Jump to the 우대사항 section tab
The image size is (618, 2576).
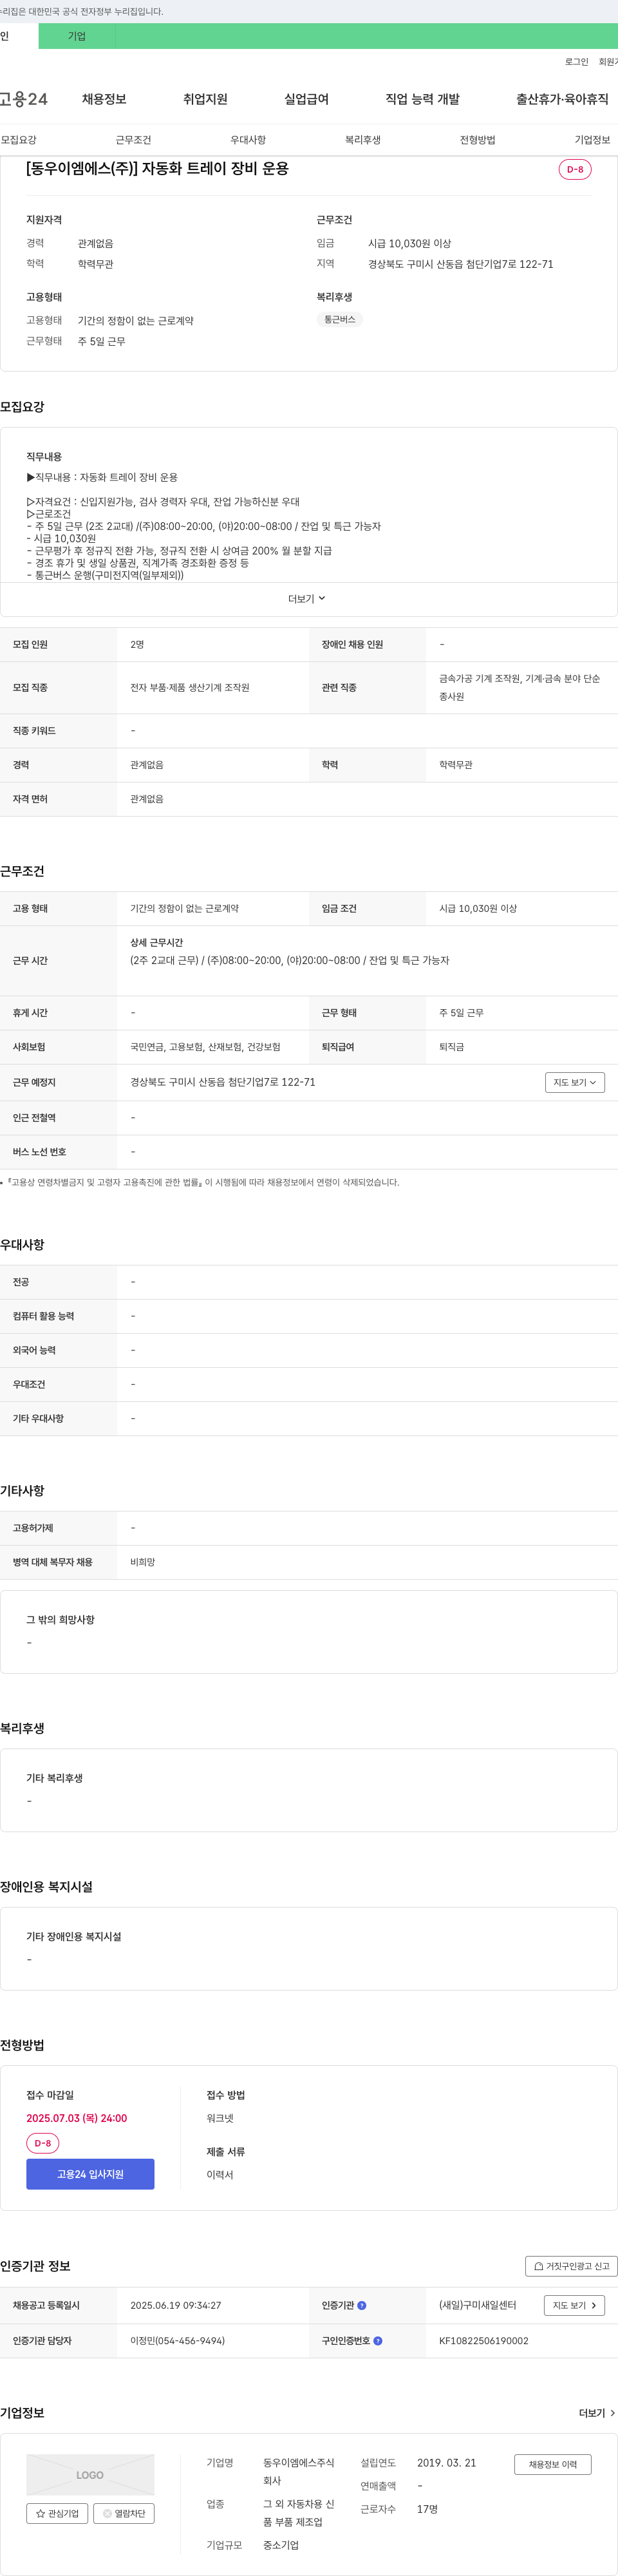point(248,140)
